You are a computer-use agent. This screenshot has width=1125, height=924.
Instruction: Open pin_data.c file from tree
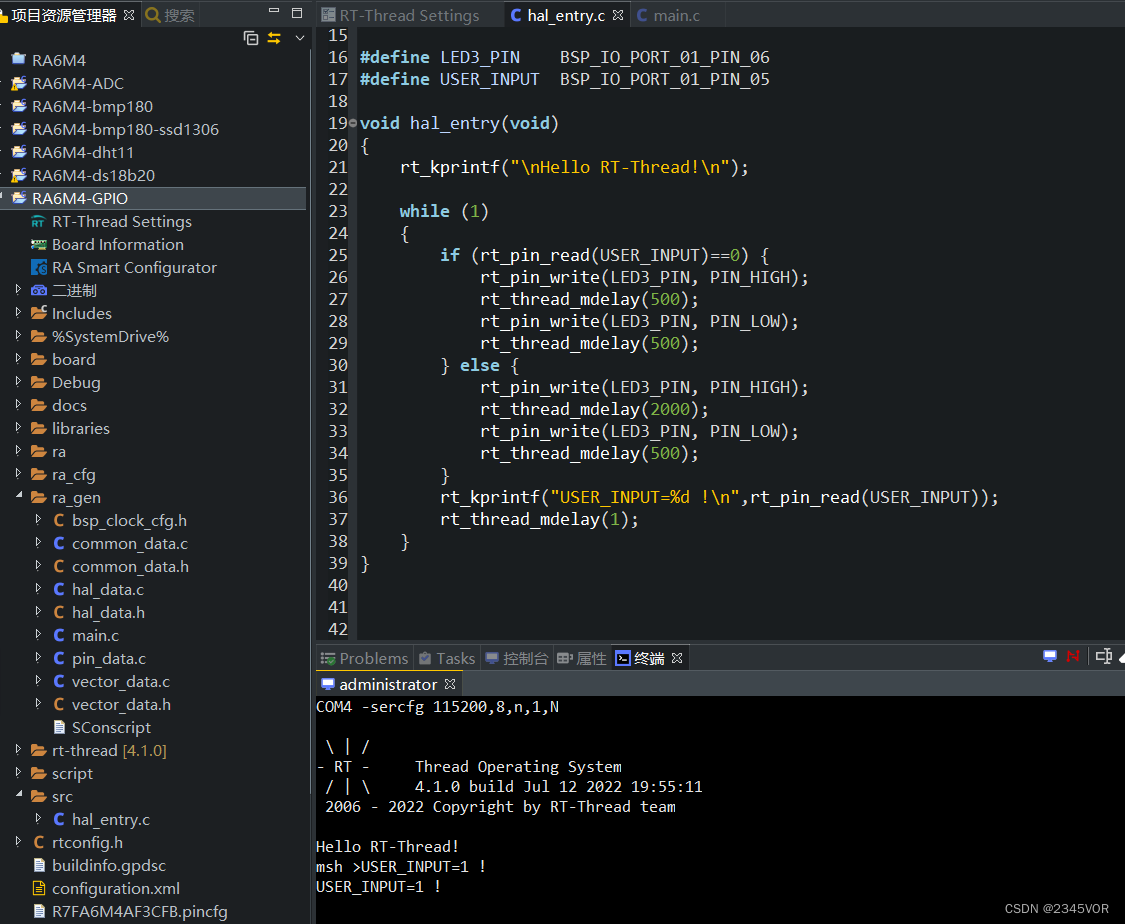(108, 658)
